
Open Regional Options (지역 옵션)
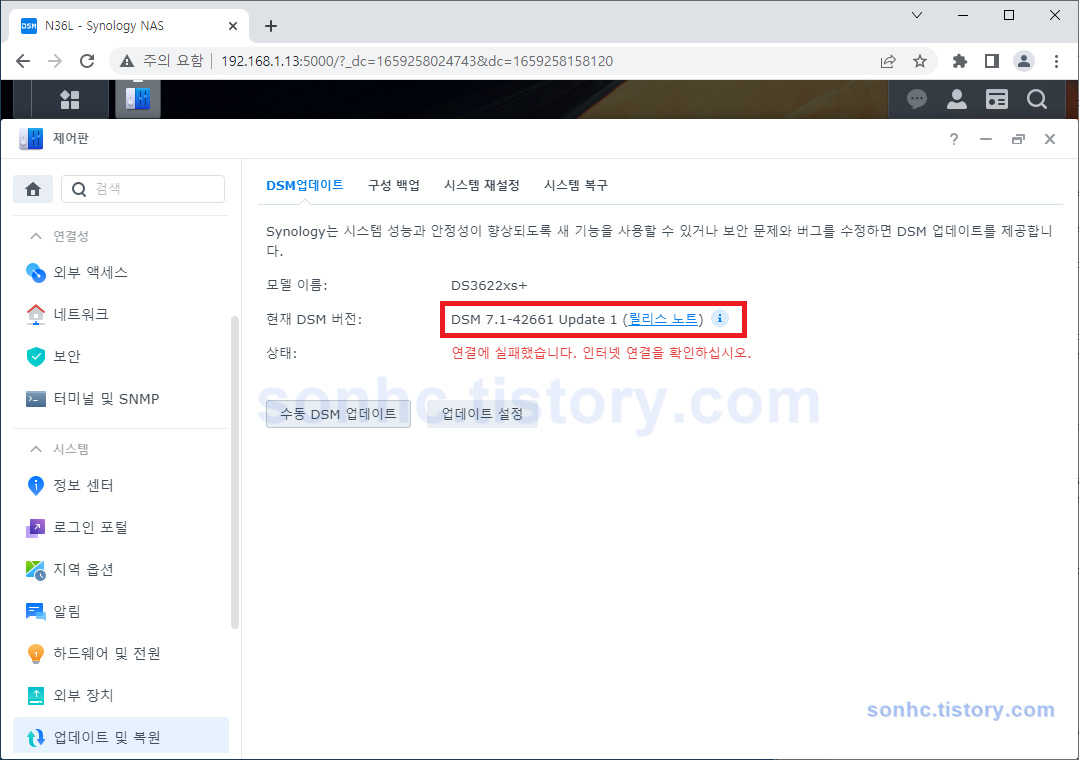[x=120, y=569]
